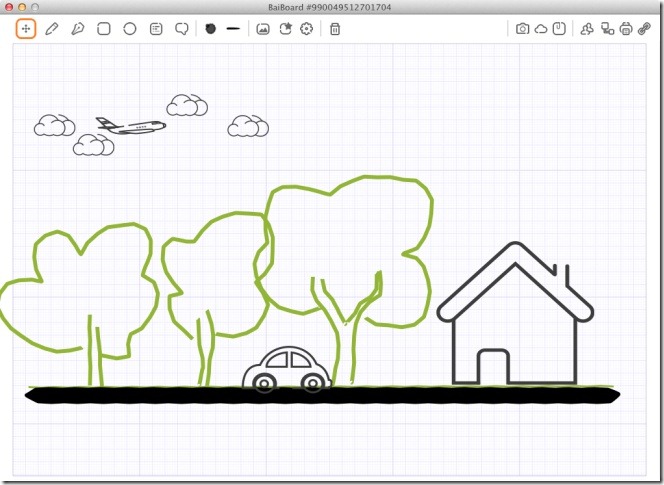Click the page/board icon beside the cloud
This screenshot has height=485, width=664.
pos(559,29)
